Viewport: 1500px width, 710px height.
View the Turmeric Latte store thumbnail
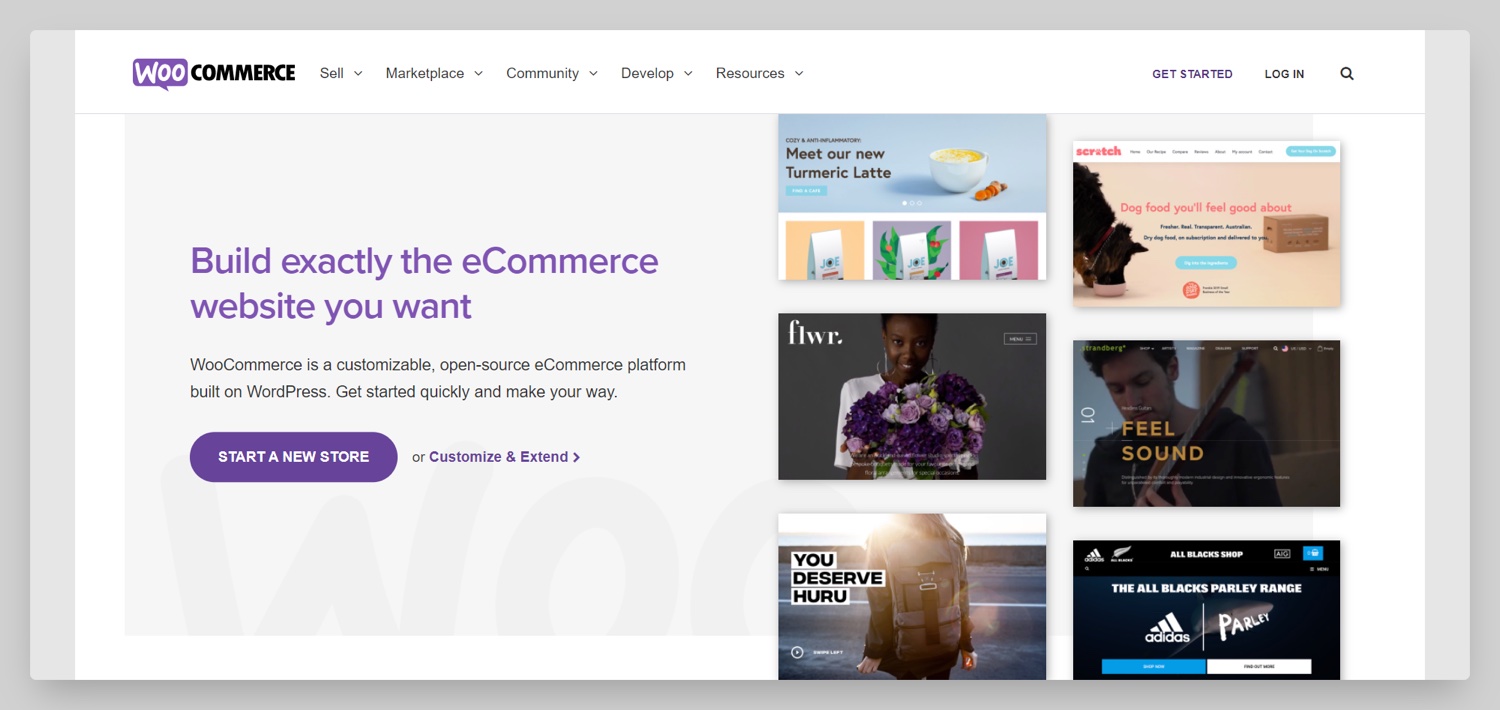click(x=912, y=197)
